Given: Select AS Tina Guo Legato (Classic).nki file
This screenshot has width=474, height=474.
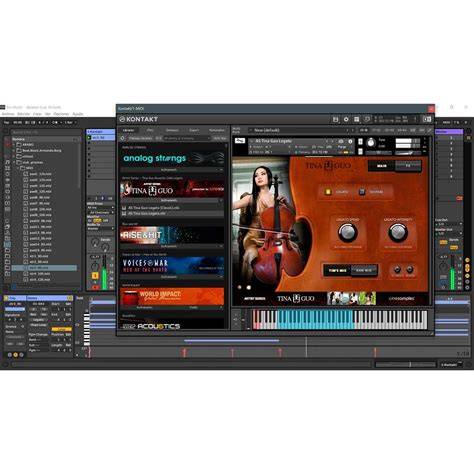Looking at the screenshot, I should (x=154, y=208).
